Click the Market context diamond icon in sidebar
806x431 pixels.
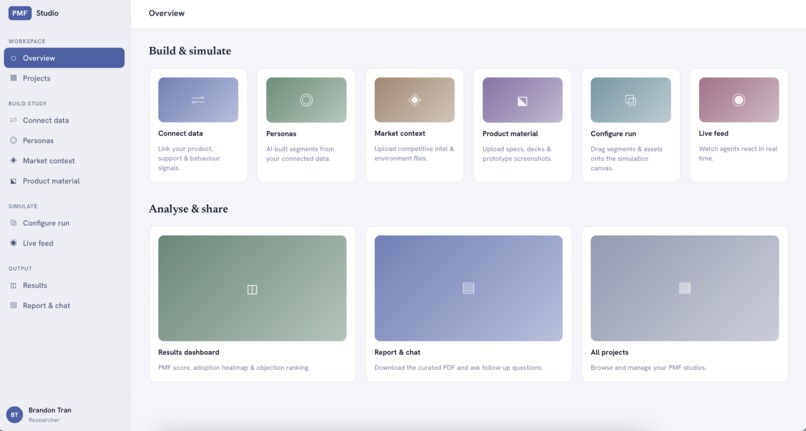[x=13, y=160]
